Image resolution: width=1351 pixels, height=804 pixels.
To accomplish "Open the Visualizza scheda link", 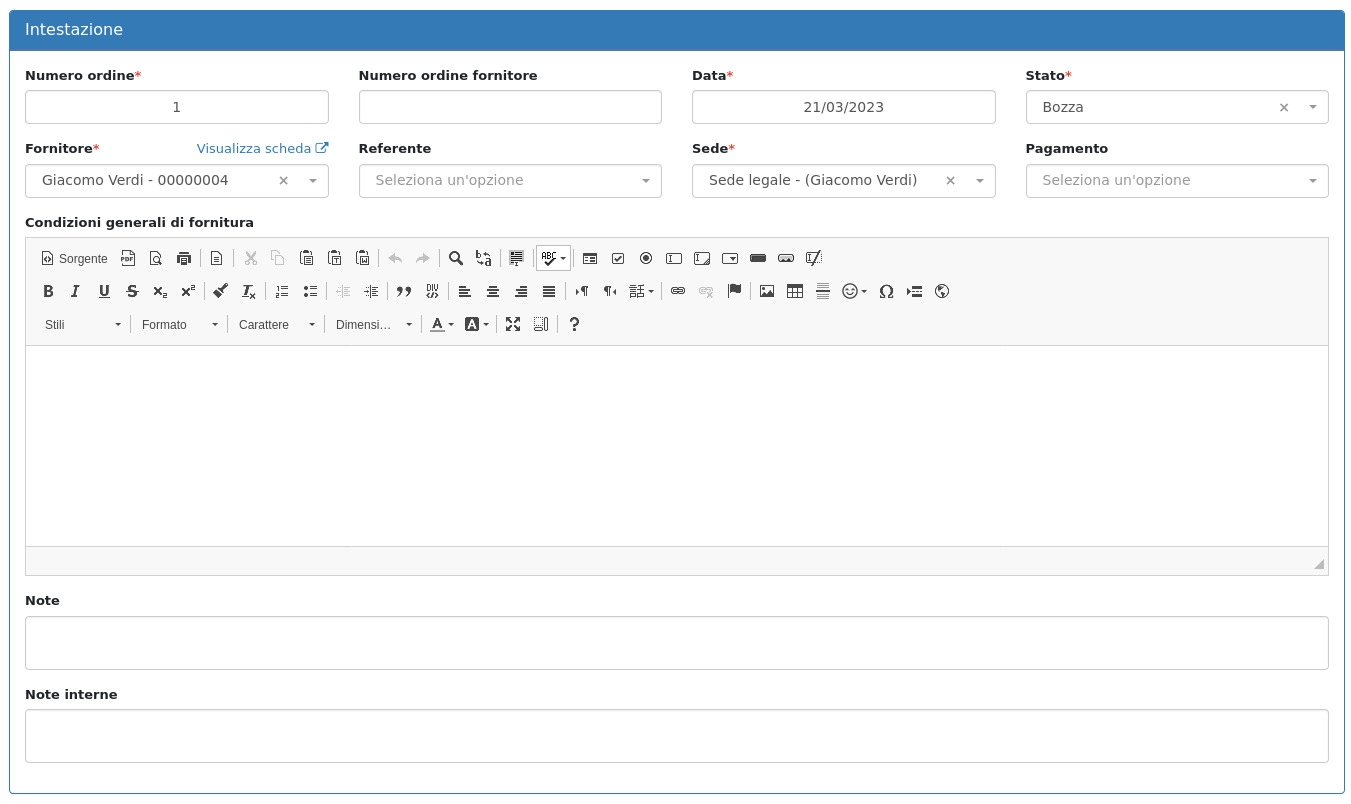I will [x=261, y=148].
